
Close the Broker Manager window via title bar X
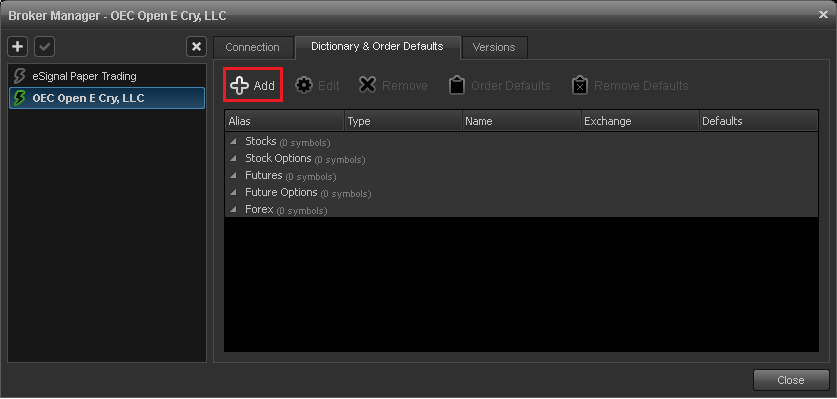(823, 15)
